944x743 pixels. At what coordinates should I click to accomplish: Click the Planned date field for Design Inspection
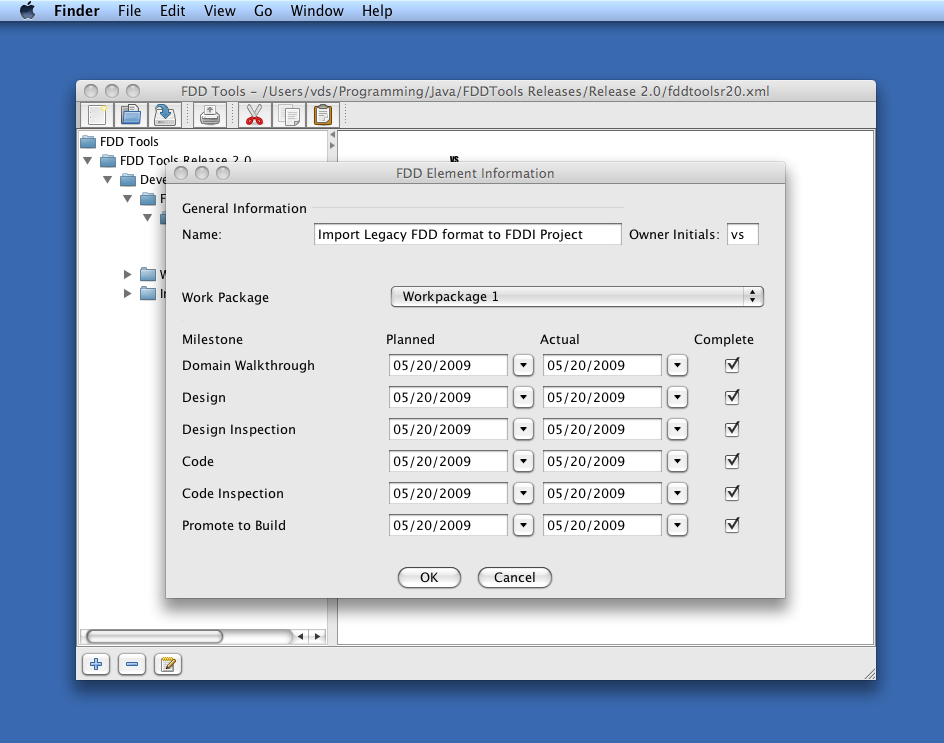pyautogui.click(x=448, y=429)
